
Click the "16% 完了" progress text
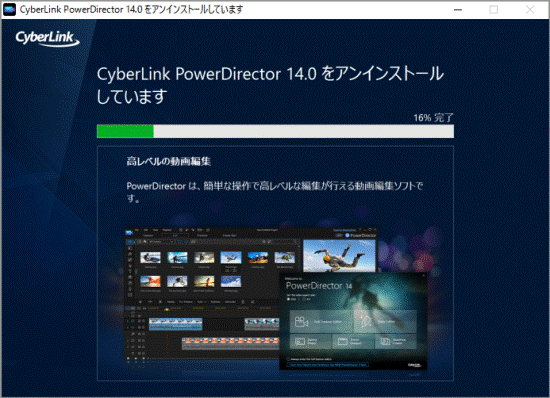click(x=434, y=117)
